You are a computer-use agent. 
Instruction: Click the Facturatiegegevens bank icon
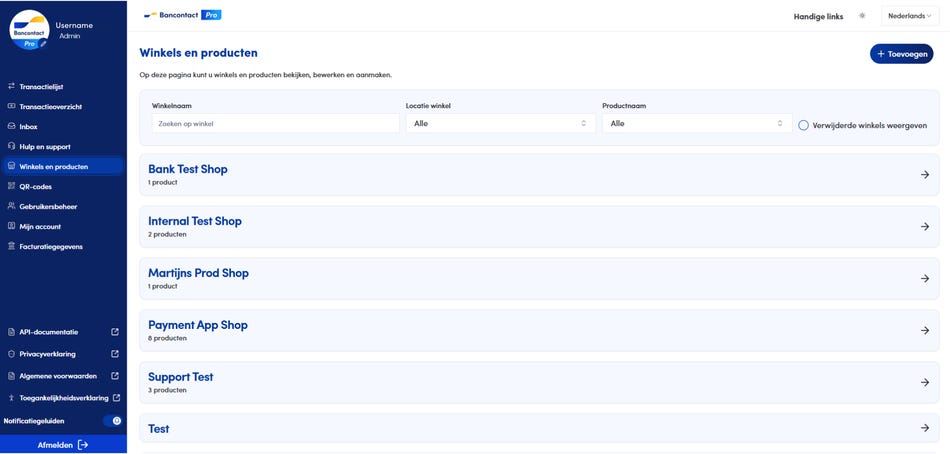pyautogui.click(x=11, y=247)
